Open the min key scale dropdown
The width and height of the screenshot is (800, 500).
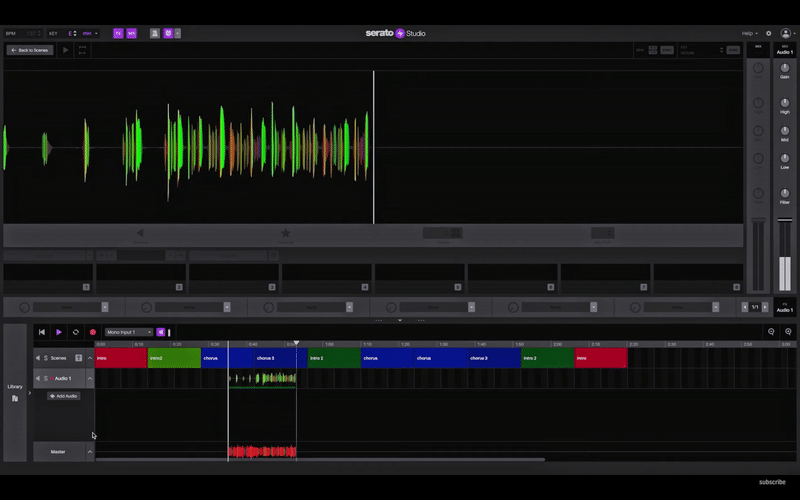[90, 33]
